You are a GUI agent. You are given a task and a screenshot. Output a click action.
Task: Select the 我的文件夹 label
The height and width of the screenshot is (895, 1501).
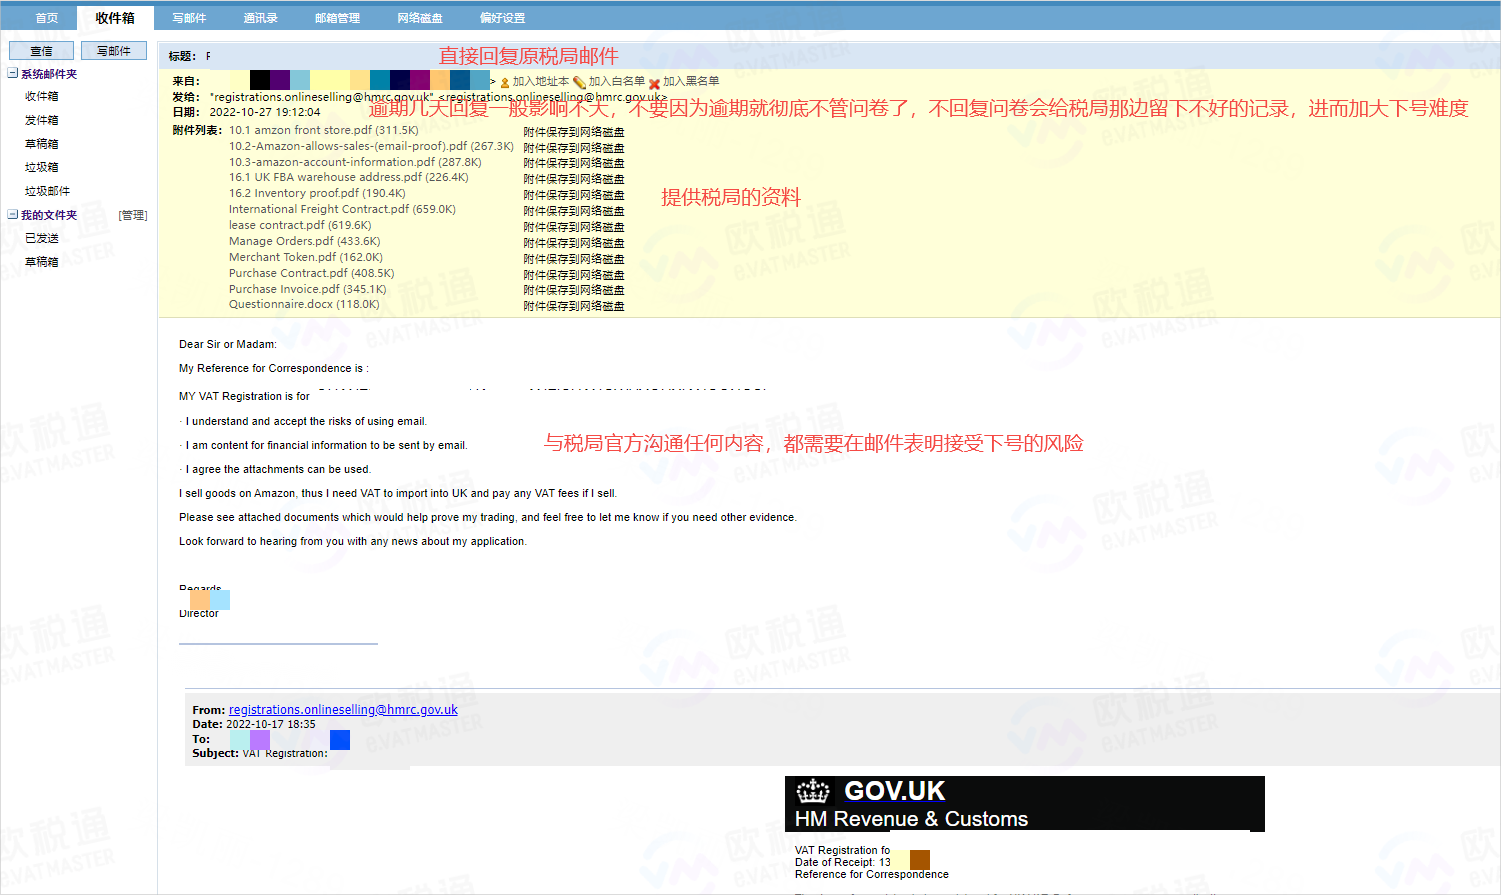(49, 215)
